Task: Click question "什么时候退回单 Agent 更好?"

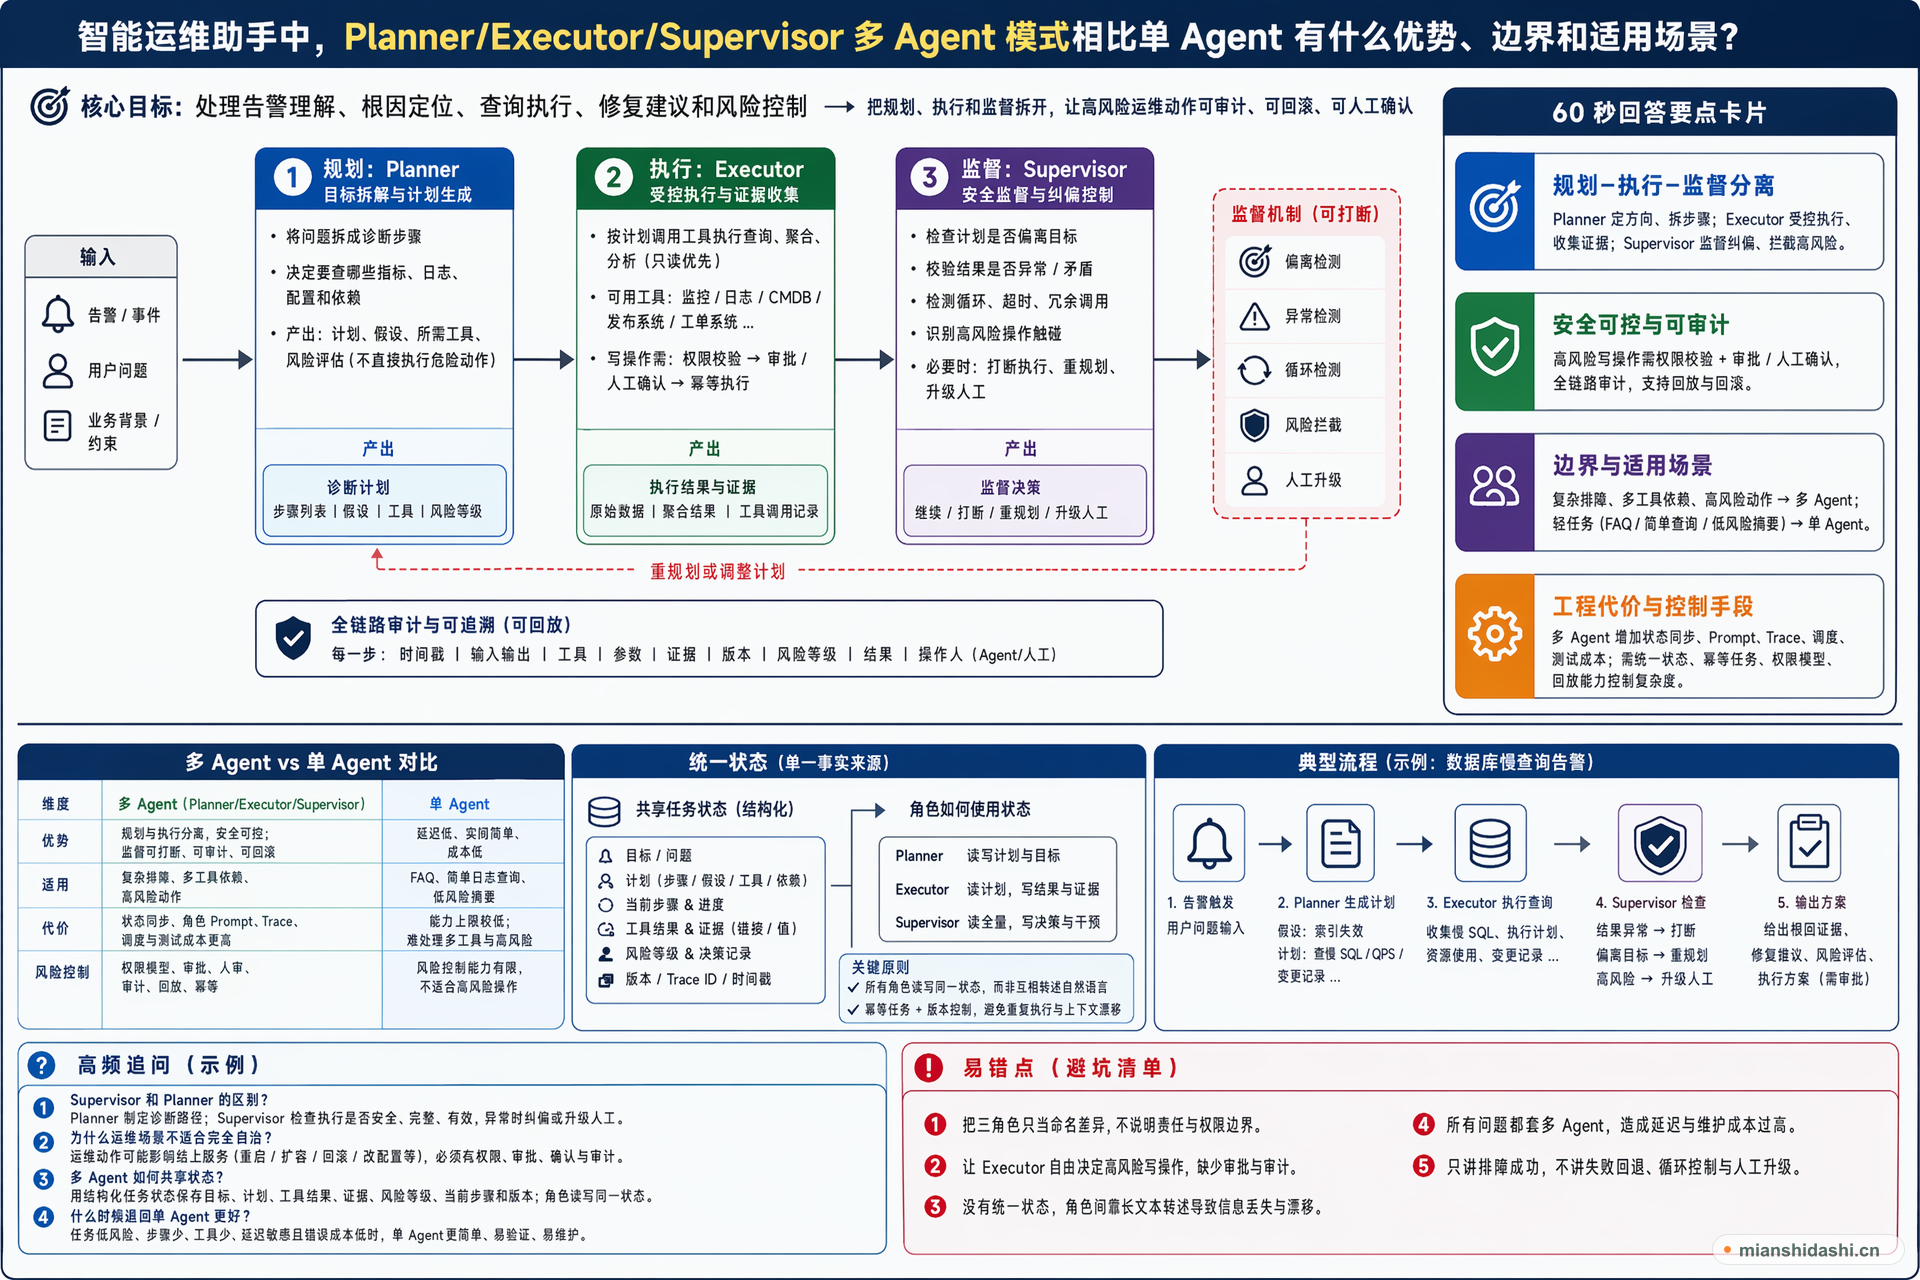Action: (160, 1217)
